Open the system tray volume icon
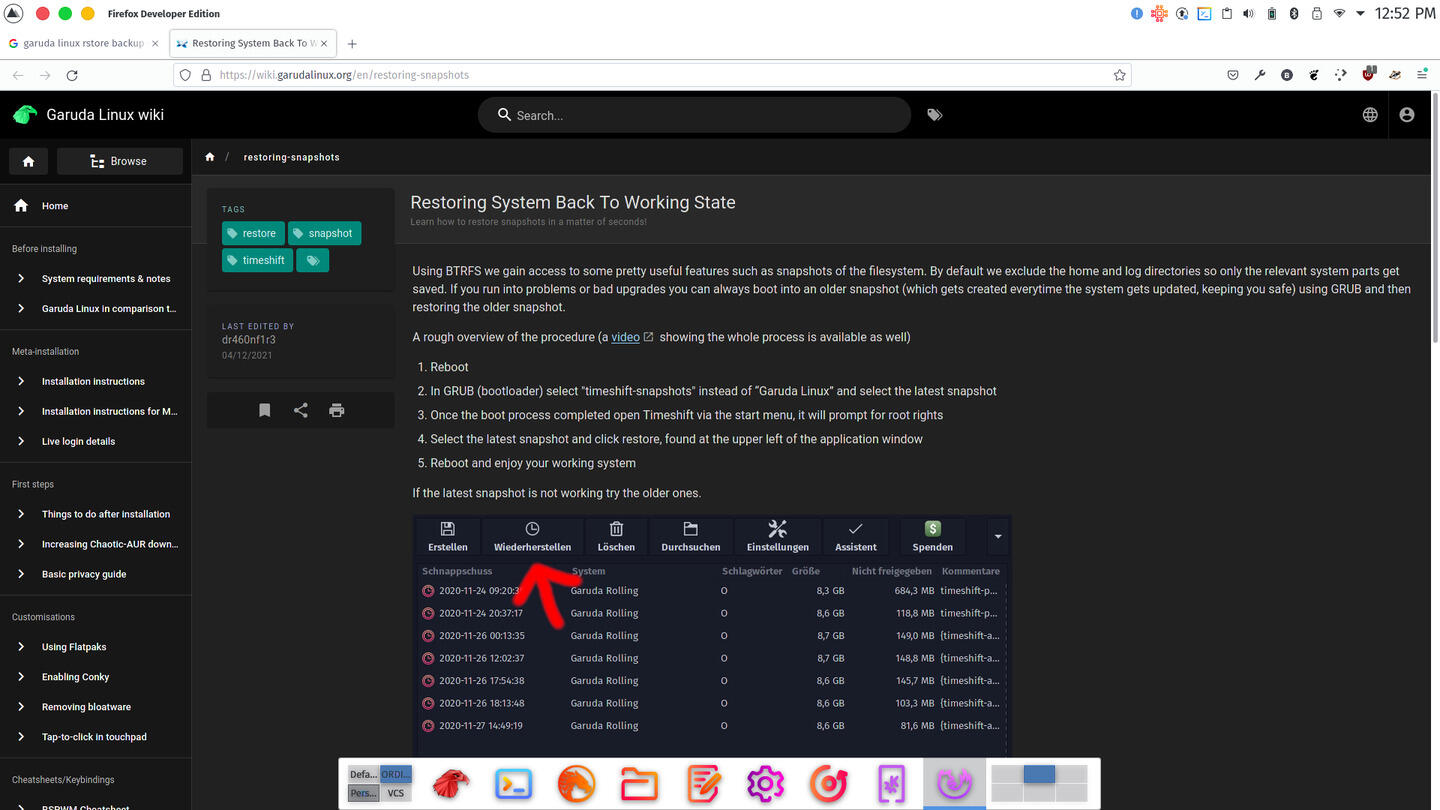 coord(1249,14)
